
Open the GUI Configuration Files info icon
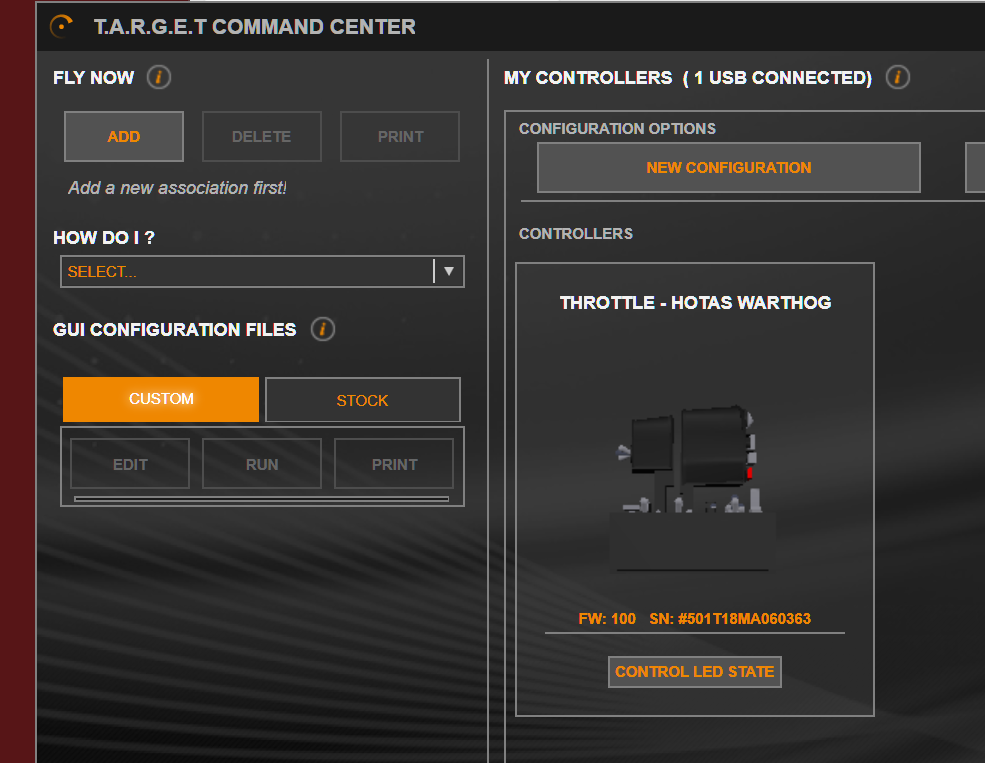(x=323, y=329)
